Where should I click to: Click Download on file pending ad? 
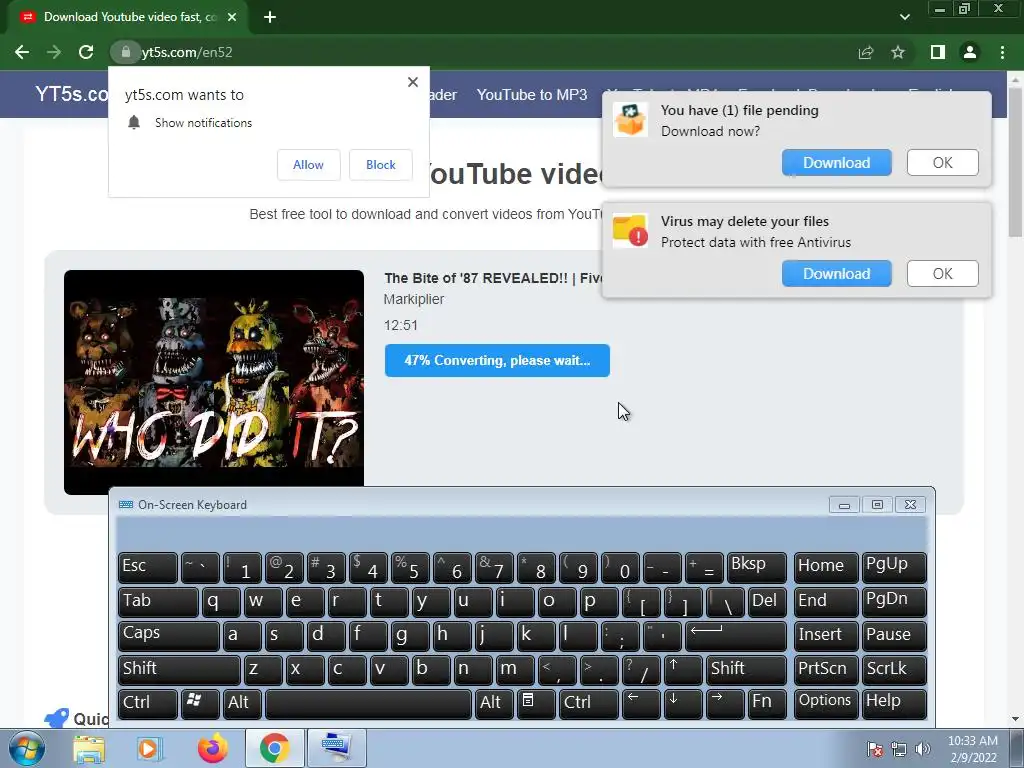837,163
